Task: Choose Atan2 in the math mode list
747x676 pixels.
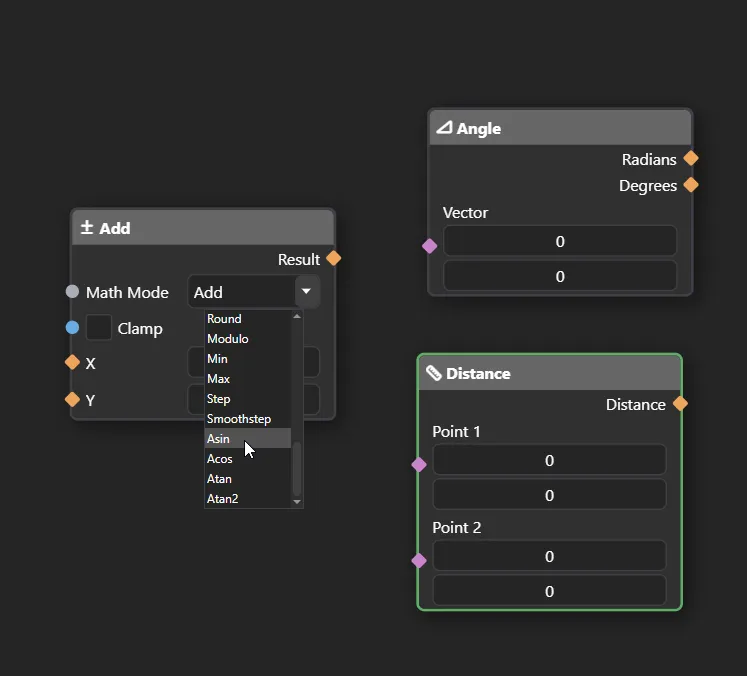Action: pos(248,499)
